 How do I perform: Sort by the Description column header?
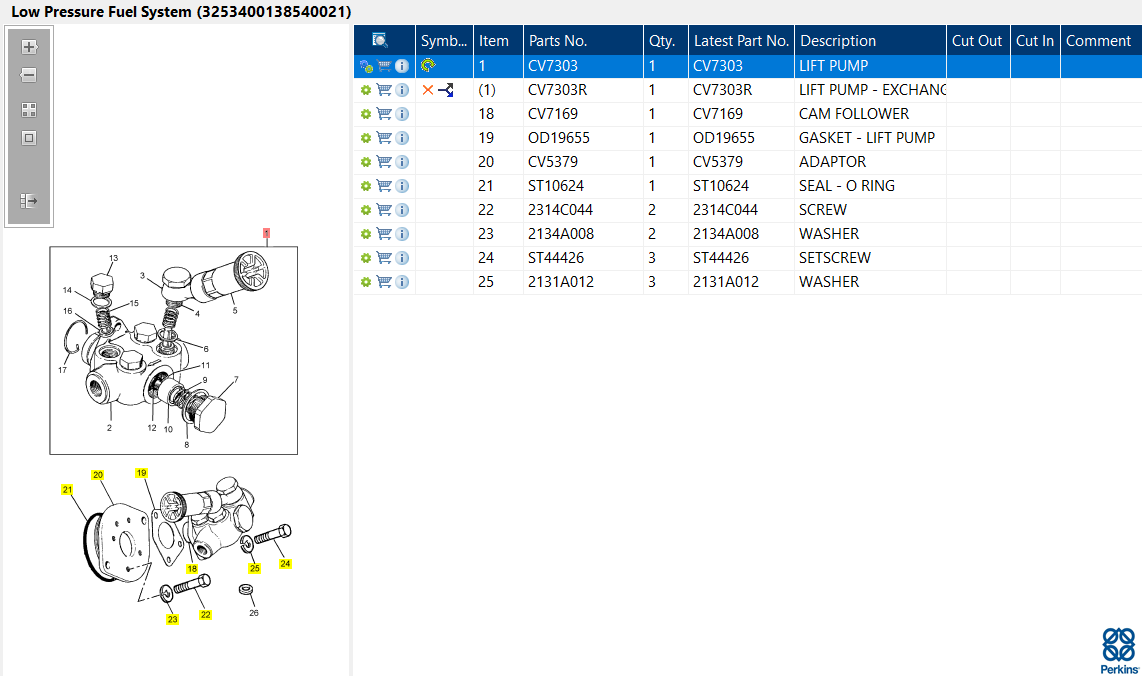pyautogui.click(x=870, y=41)
